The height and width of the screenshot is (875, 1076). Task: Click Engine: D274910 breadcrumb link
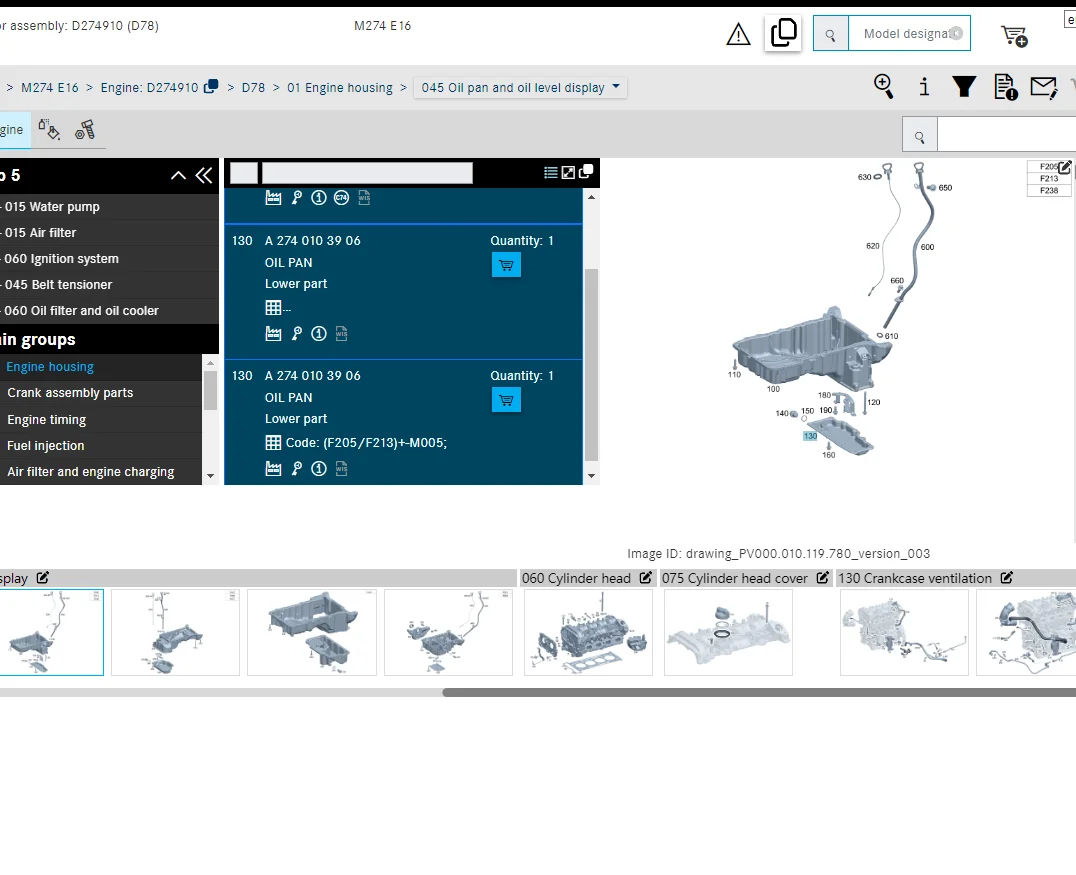coord(149,88)
